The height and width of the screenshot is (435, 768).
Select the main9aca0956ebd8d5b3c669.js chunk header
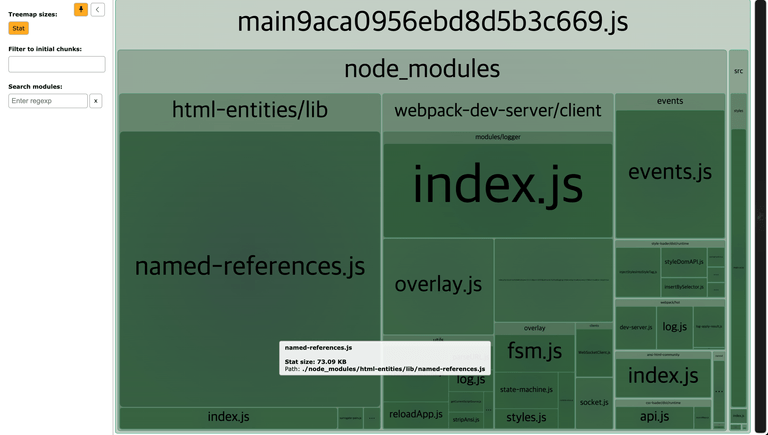(x=432, y=23)
